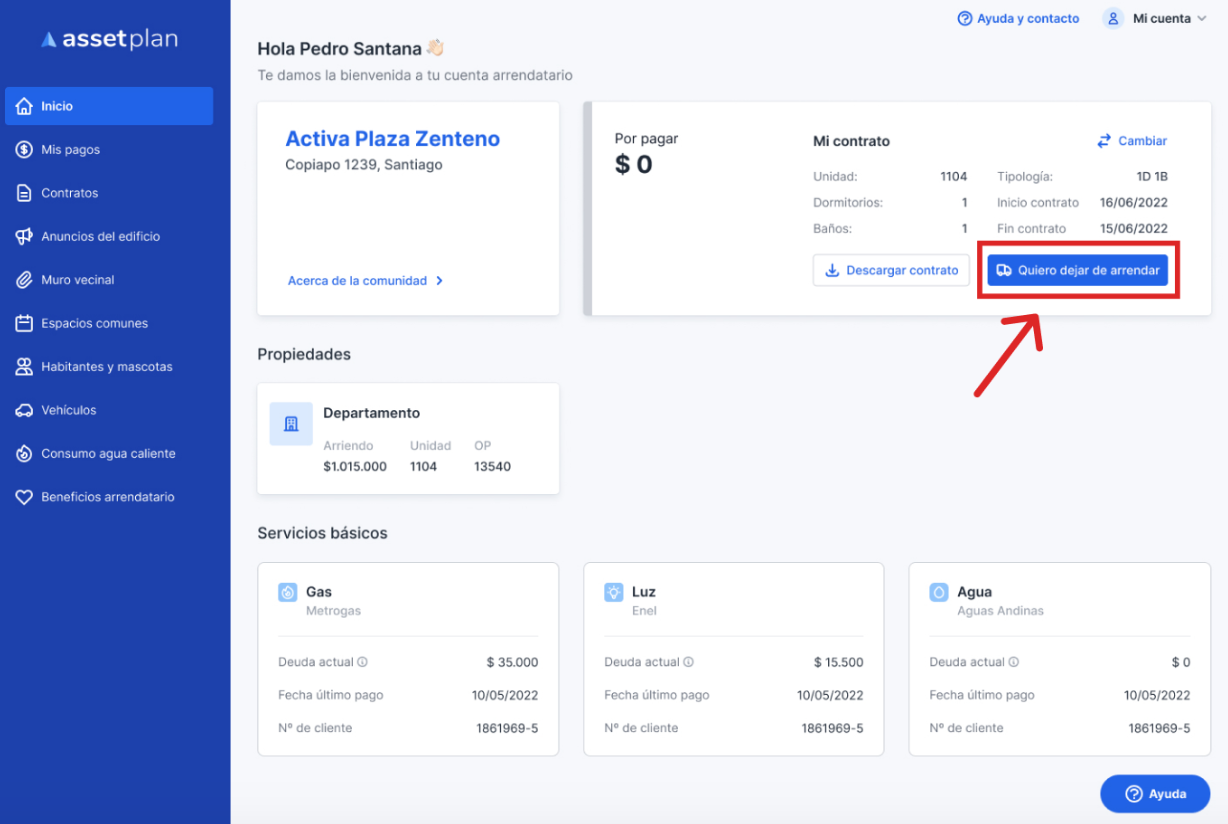Screen dimensions: 1228x824
Task: Click the Consumo agua caliente icon
Action: tap(24, 454)
